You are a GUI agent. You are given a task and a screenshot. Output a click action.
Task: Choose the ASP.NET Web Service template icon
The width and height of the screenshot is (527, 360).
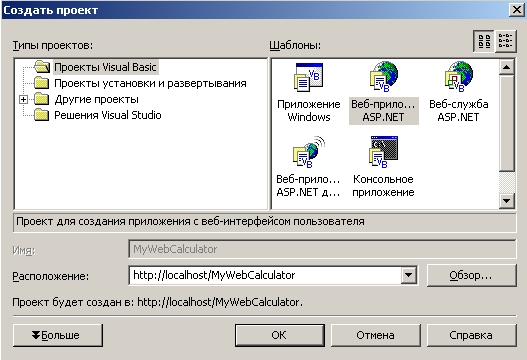458,77
